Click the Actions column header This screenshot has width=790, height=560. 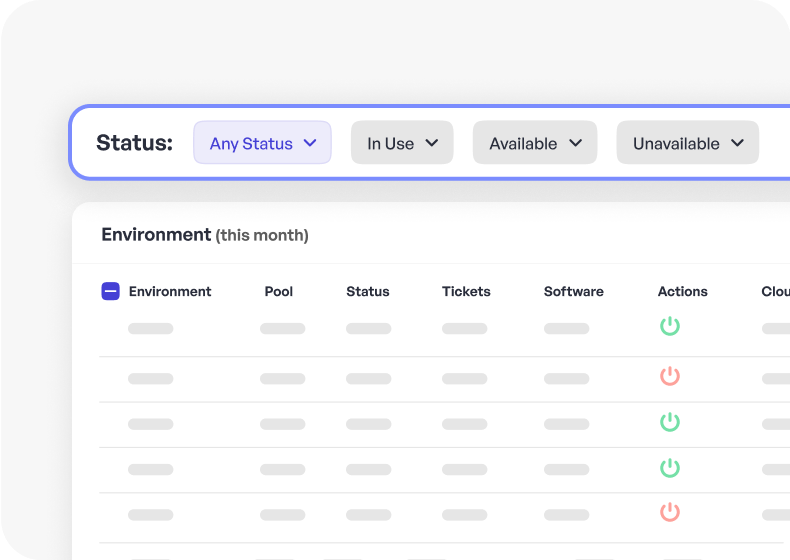[x=683, y=291]
